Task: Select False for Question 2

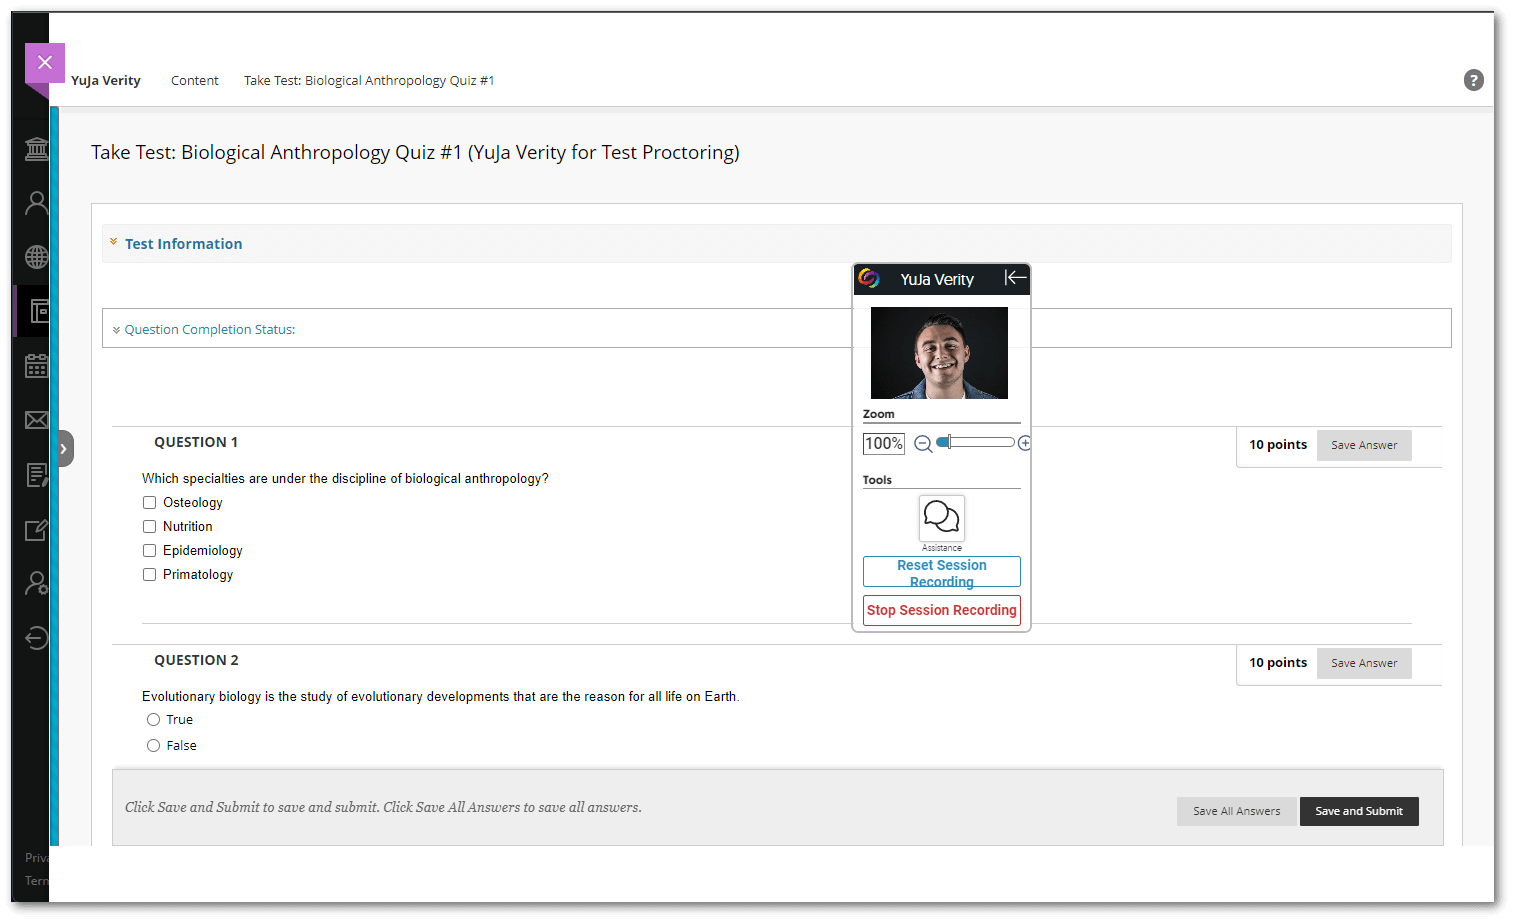Action: (153, 746)
